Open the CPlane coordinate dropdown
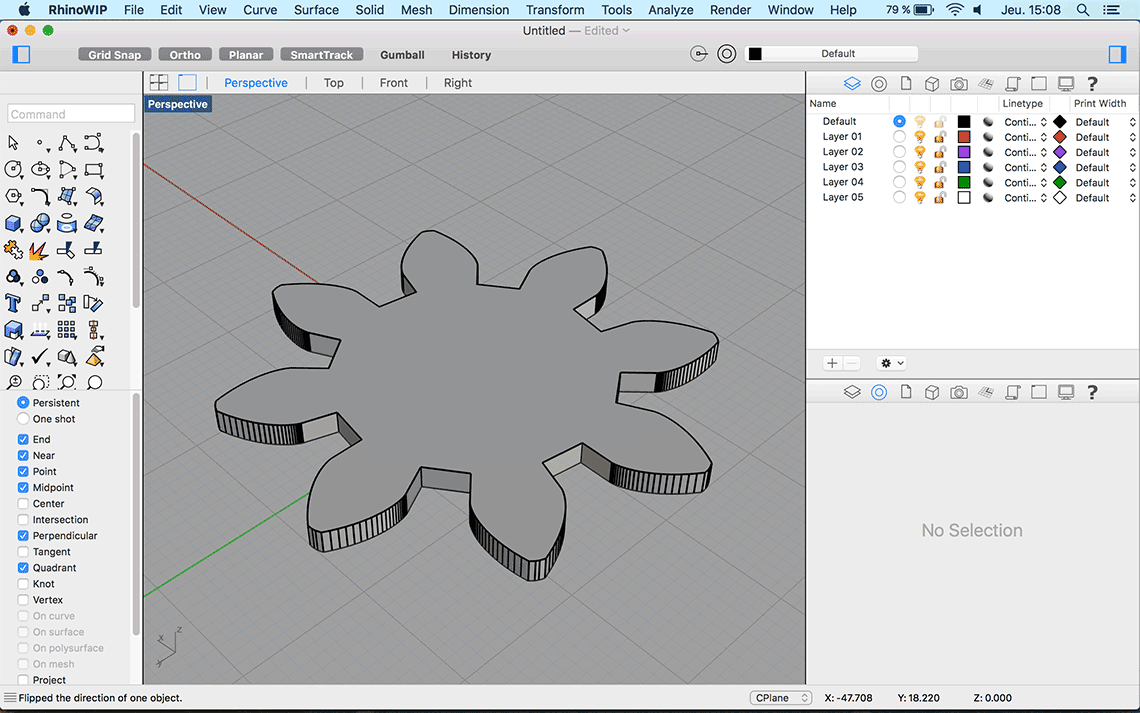The image size is (1140, 713). coord(780,698)
